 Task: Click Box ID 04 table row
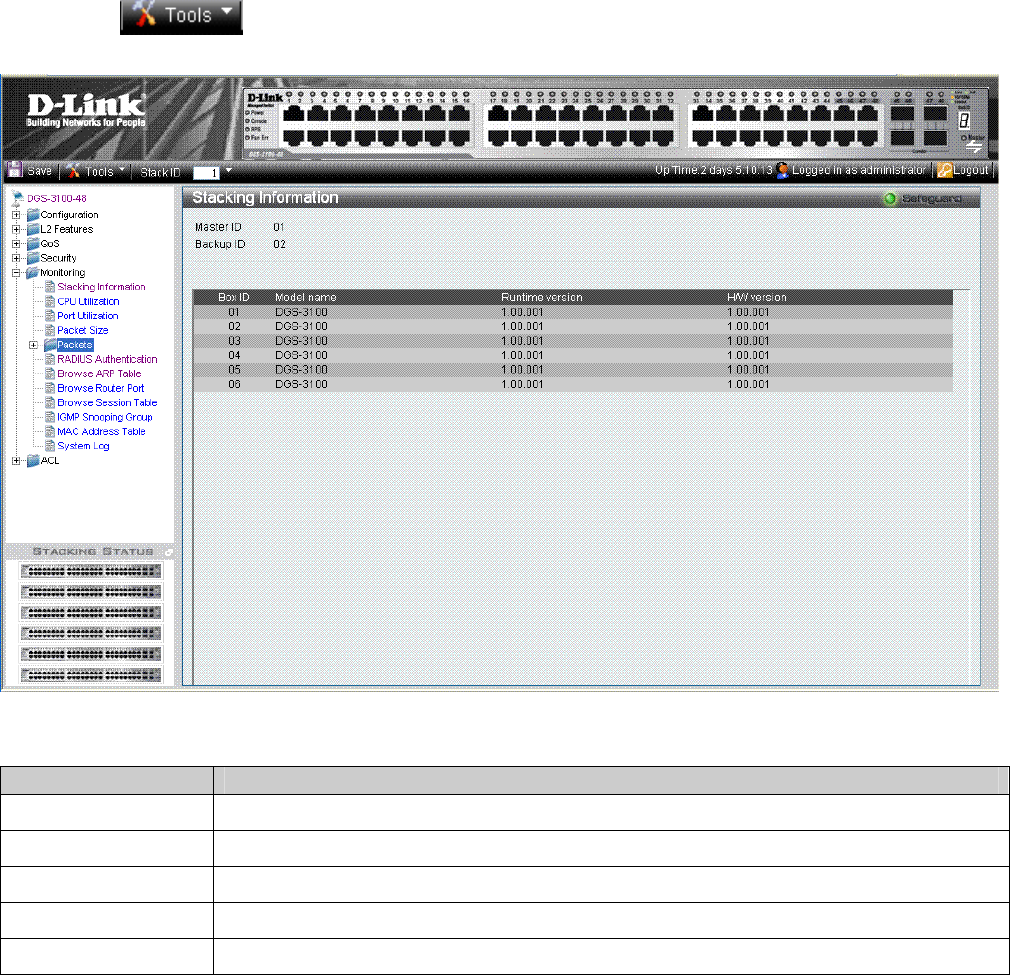(x=573, y=355)
